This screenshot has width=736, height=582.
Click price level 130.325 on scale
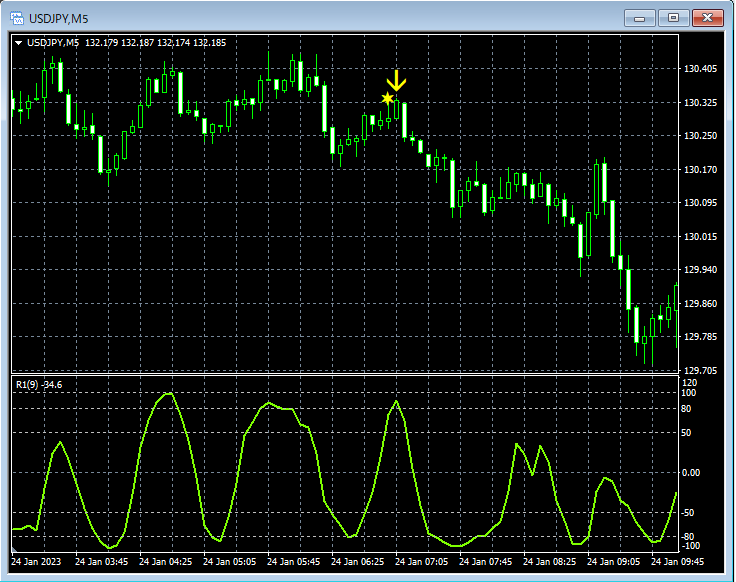(x=700, y=102)
